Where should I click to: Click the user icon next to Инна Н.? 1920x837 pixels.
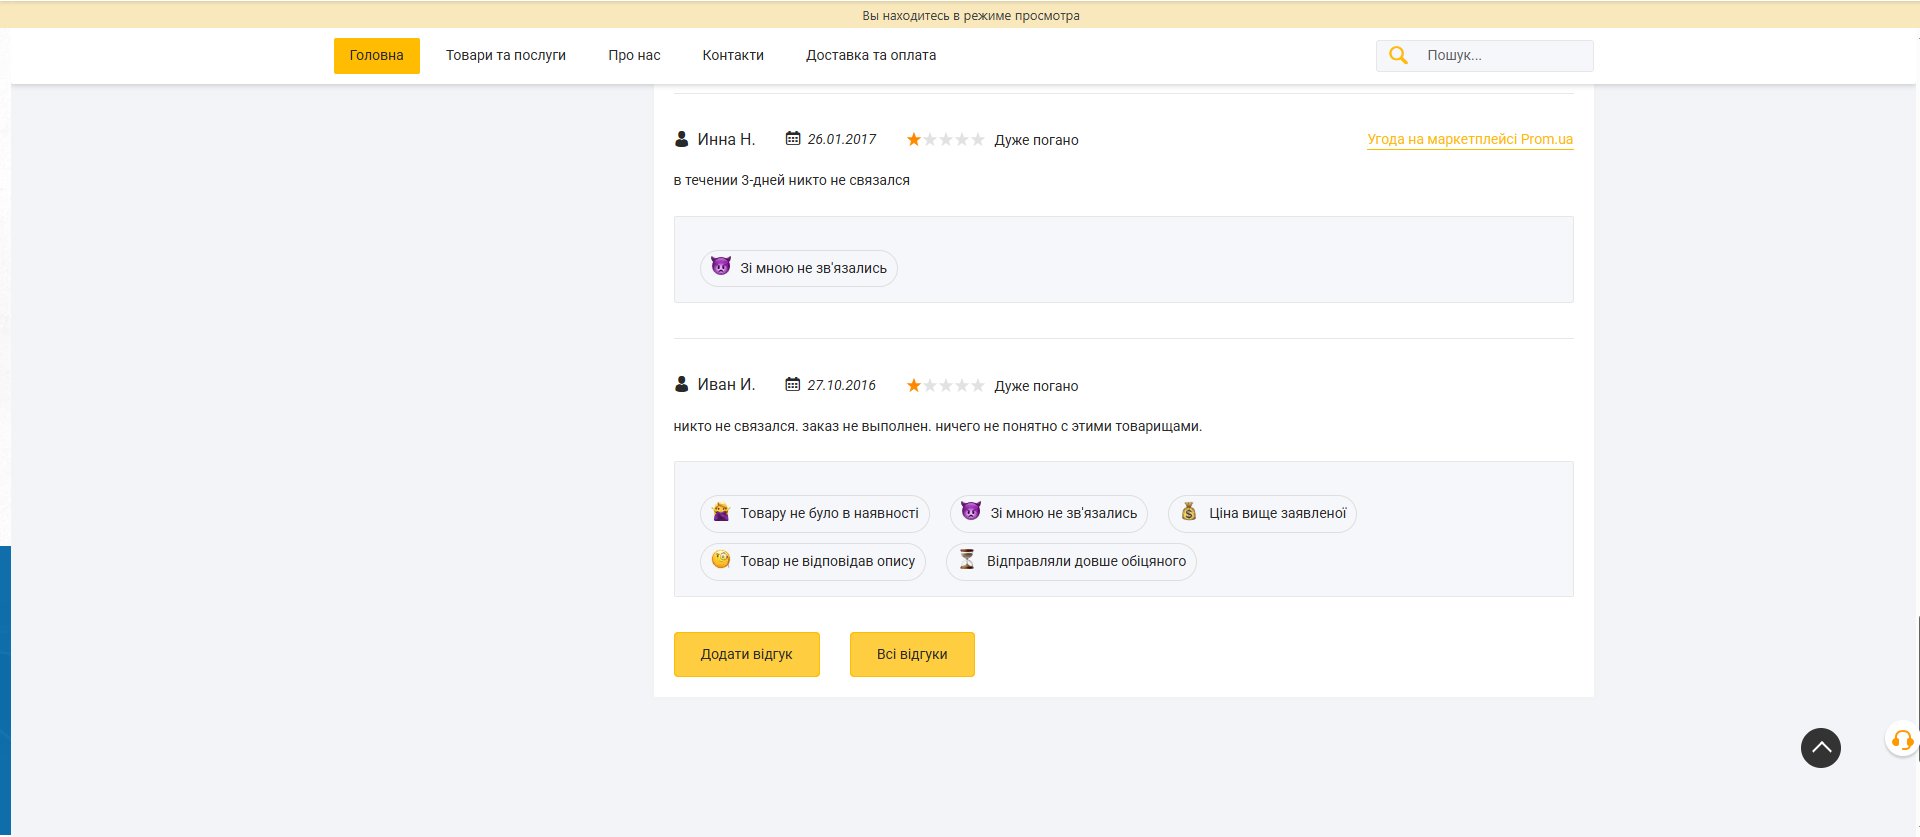pos(682,139)
